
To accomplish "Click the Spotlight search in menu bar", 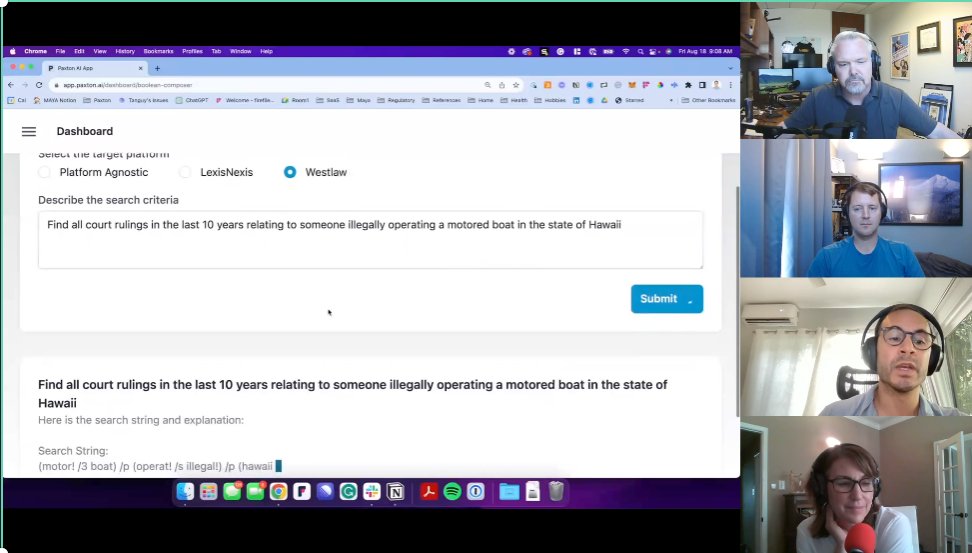I will tap(640, 51).
